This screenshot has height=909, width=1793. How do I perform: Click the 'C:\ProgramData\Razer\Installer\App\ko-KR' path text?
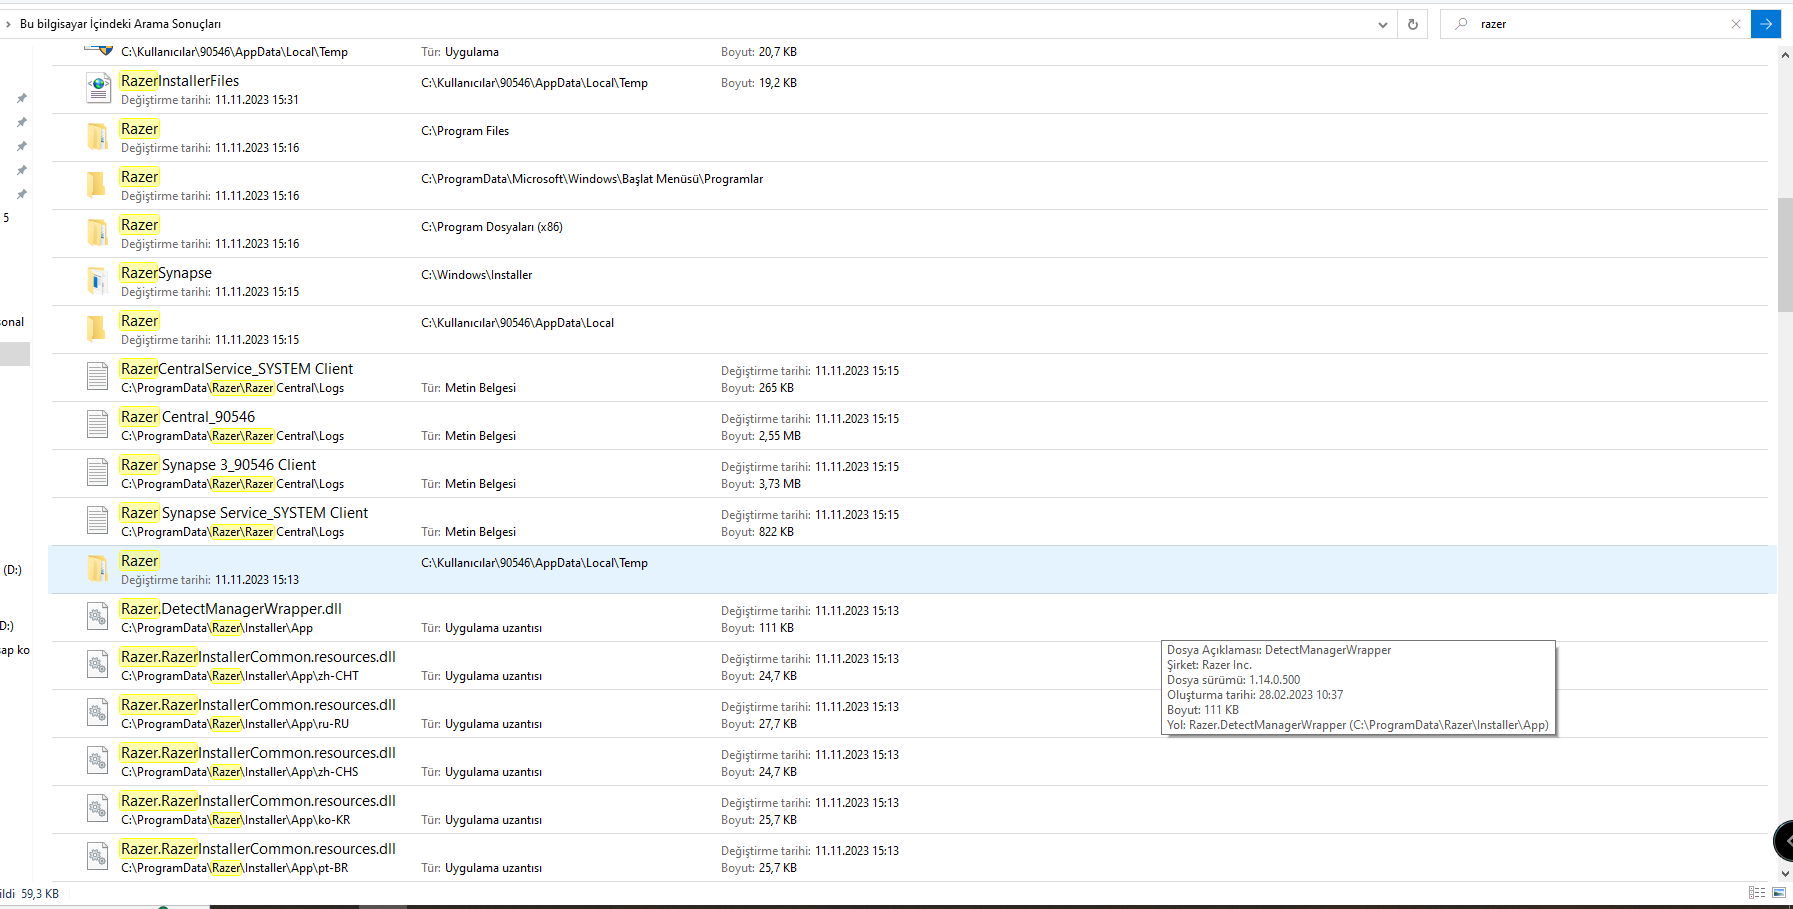click(x=236, y=820)
